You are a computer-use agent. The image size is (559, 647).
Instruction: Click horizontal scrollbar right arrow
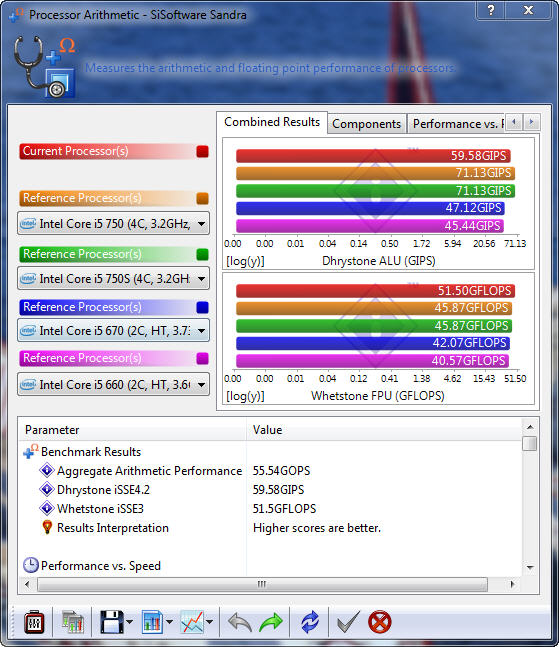tap(513, 584)
